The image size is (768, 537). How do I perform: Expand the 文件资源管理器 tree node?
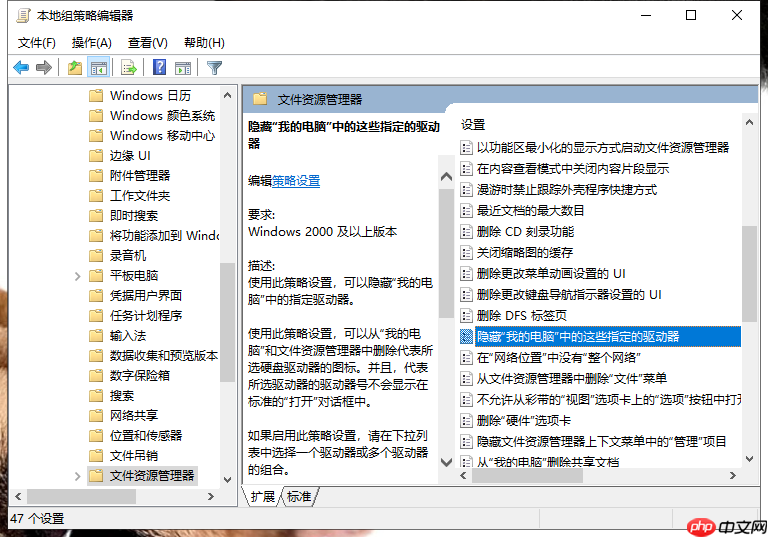tap(77, 476)
